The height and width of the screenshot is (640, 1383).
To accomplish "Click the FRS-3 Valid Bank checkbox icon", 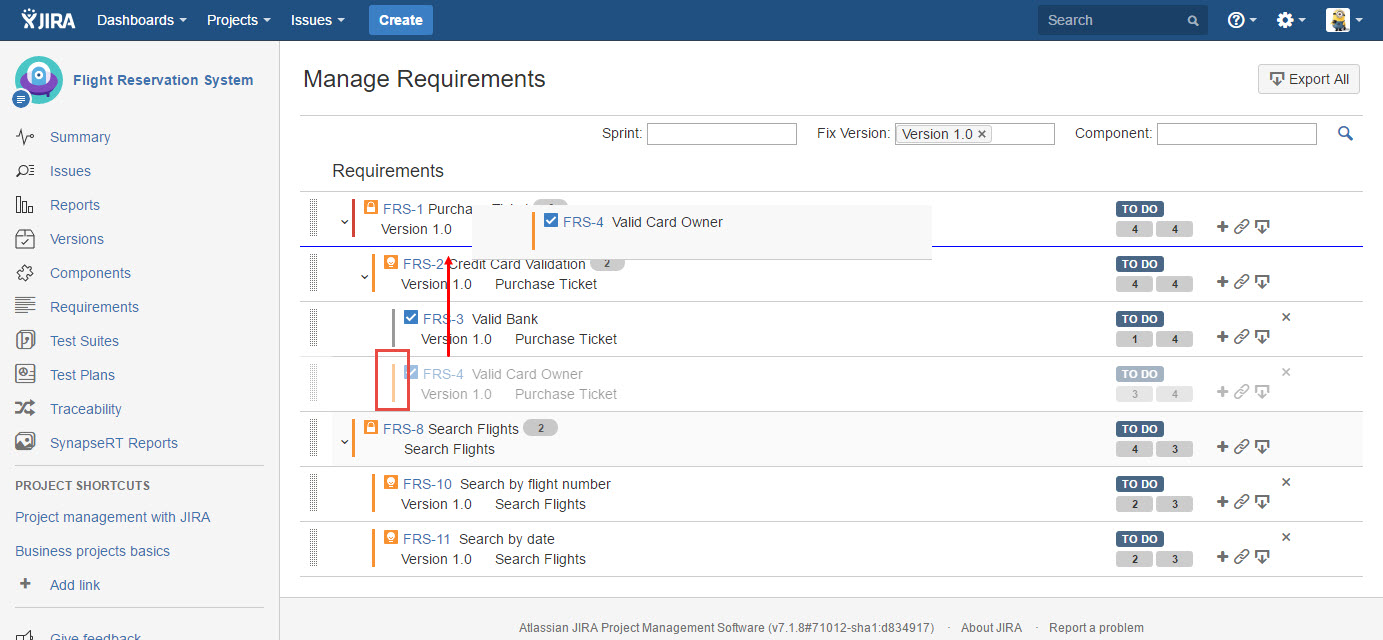I will pos(411,318).
